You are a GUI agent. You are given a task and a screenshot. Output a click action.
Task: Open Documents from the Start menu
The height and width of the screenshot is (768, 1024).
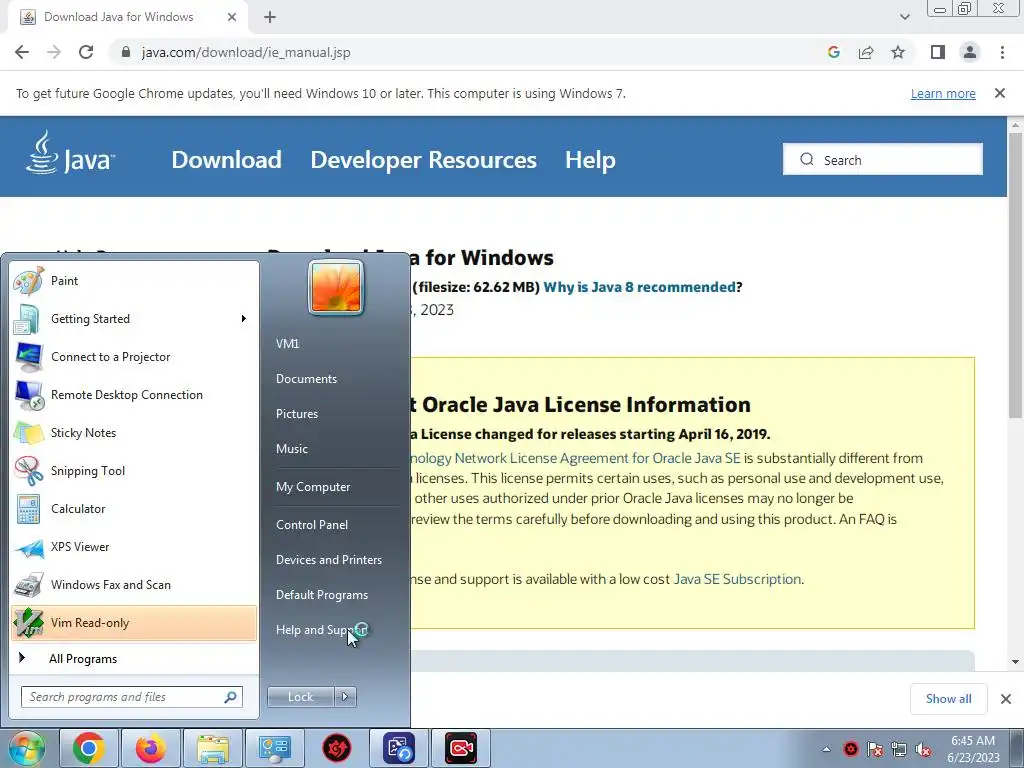click(306, 379)
